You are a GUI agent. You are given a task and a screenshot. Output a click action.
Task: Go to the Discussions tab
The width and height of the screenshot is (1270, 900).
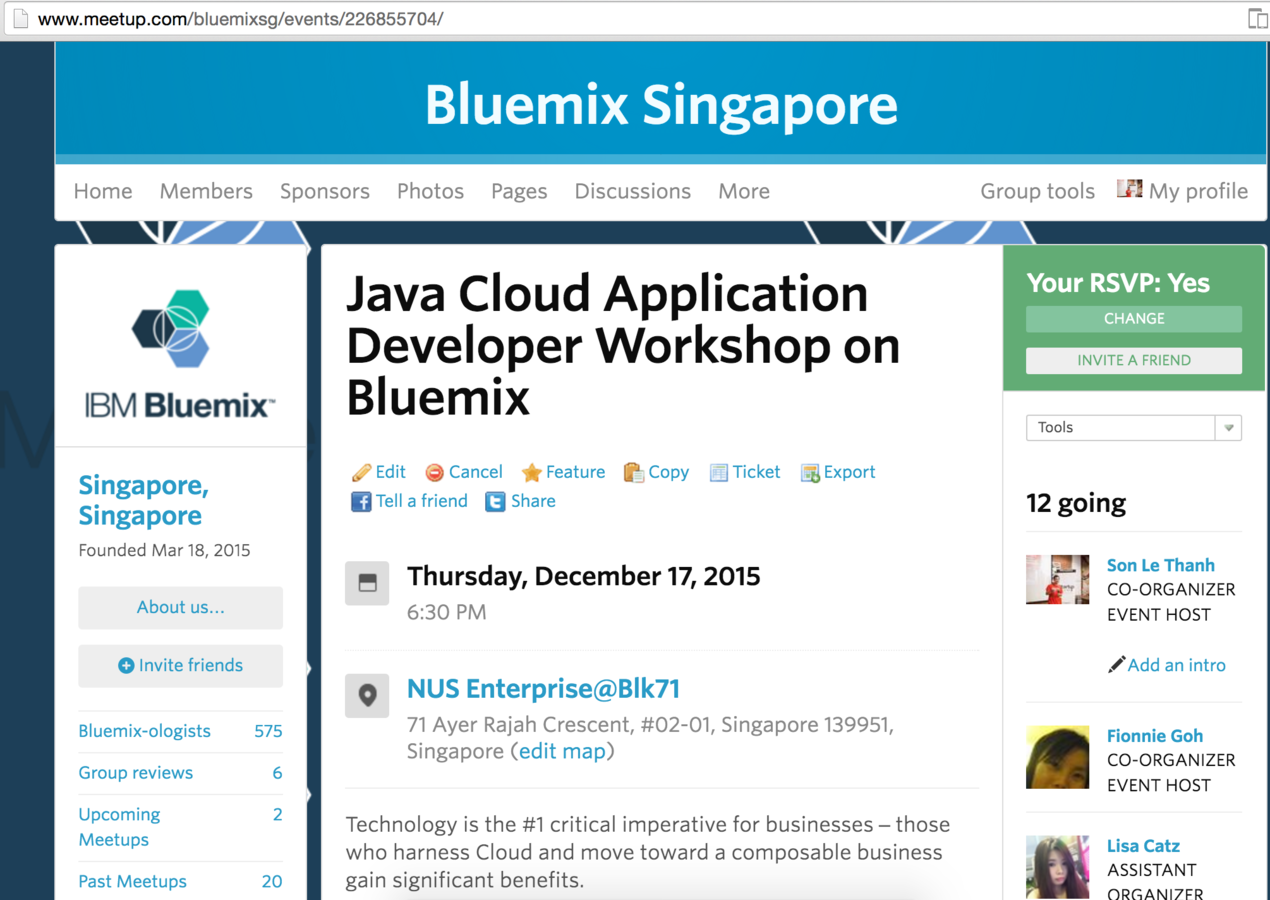point(632,191)
